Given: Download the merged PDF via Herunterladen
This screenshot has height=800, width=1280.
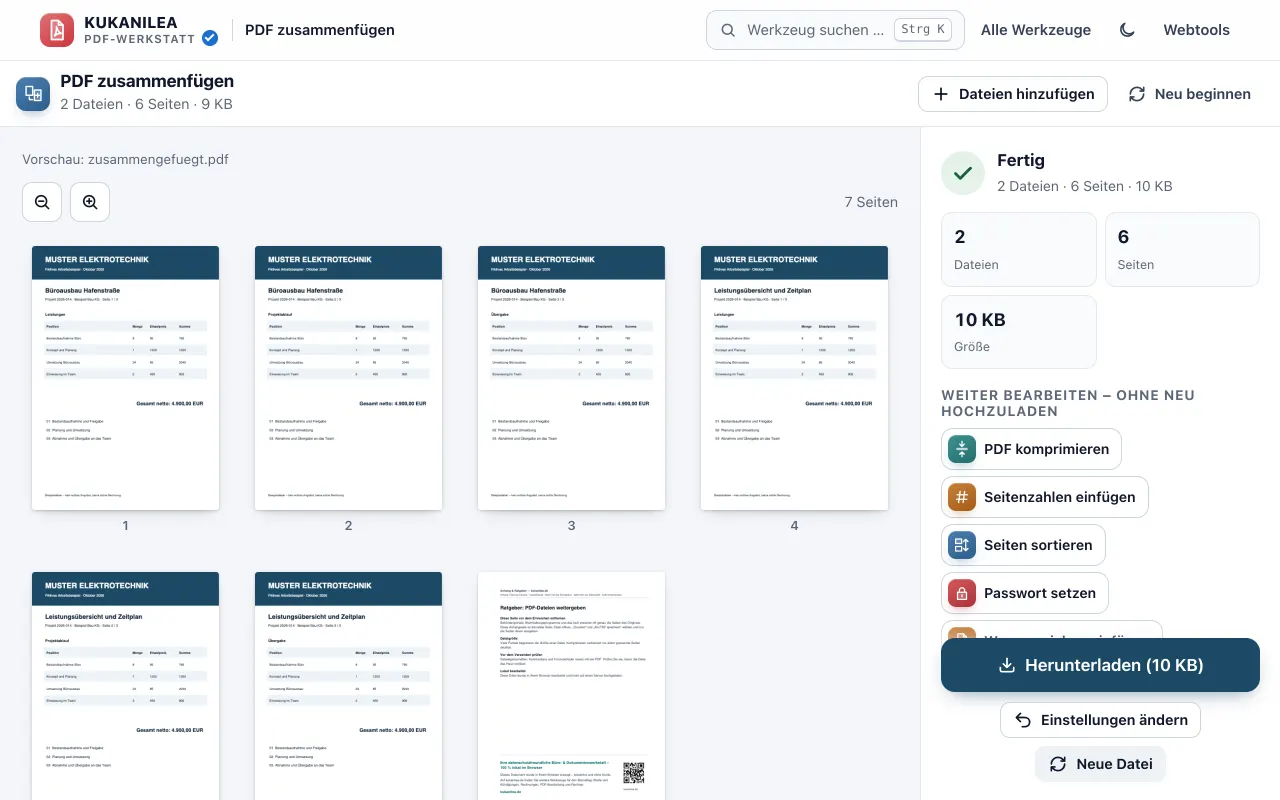Looking at the screenshot, I should pos(1100,665).
